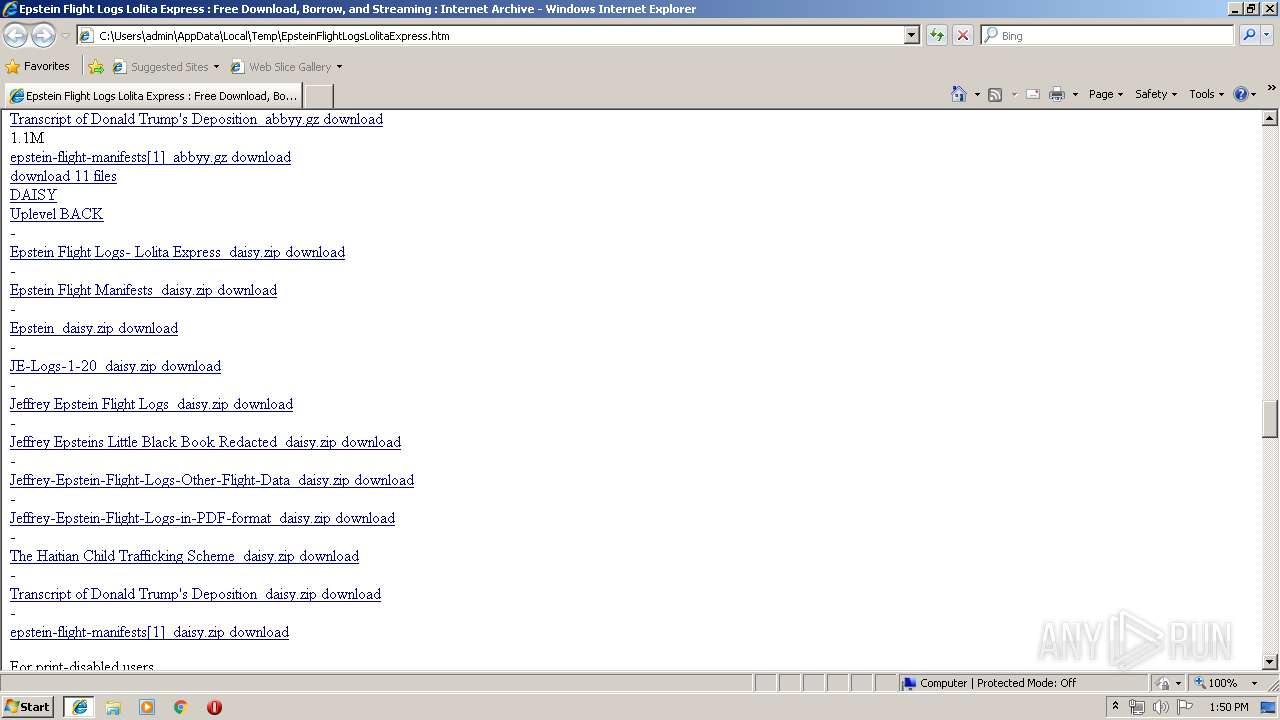Click the Show Desktop monitor icon in tray
This screenshot has height=720, width=1280.
coord(1269,707)
